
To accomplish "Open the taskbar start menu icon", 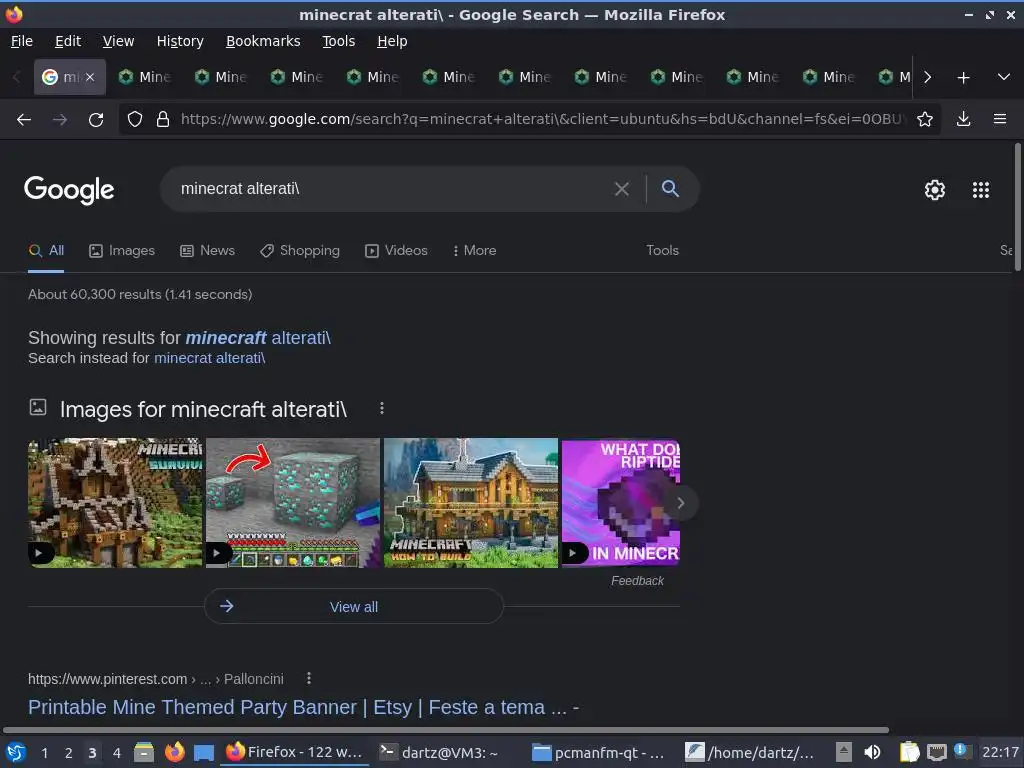I will [x=16, y=752].
